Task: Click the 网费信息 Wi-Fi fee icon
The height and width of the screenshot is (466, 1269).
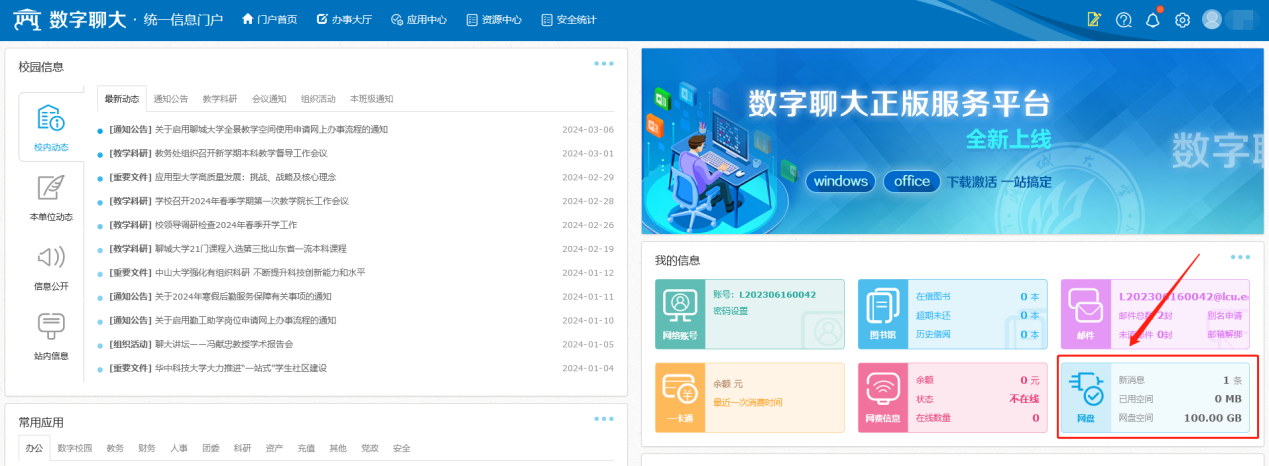Action: coord(881,396)
